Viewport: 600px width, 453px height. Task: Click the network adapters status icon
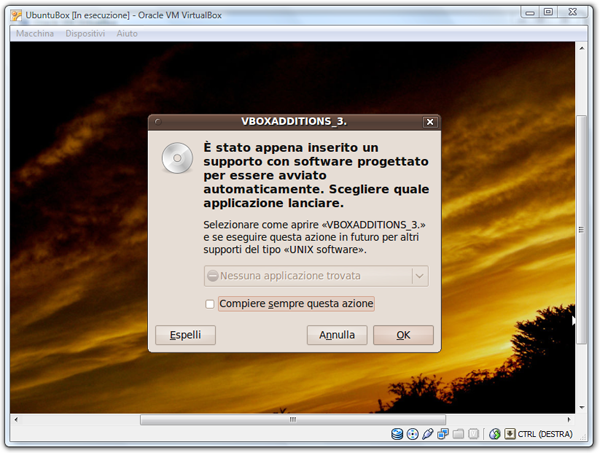click(443, 434)
